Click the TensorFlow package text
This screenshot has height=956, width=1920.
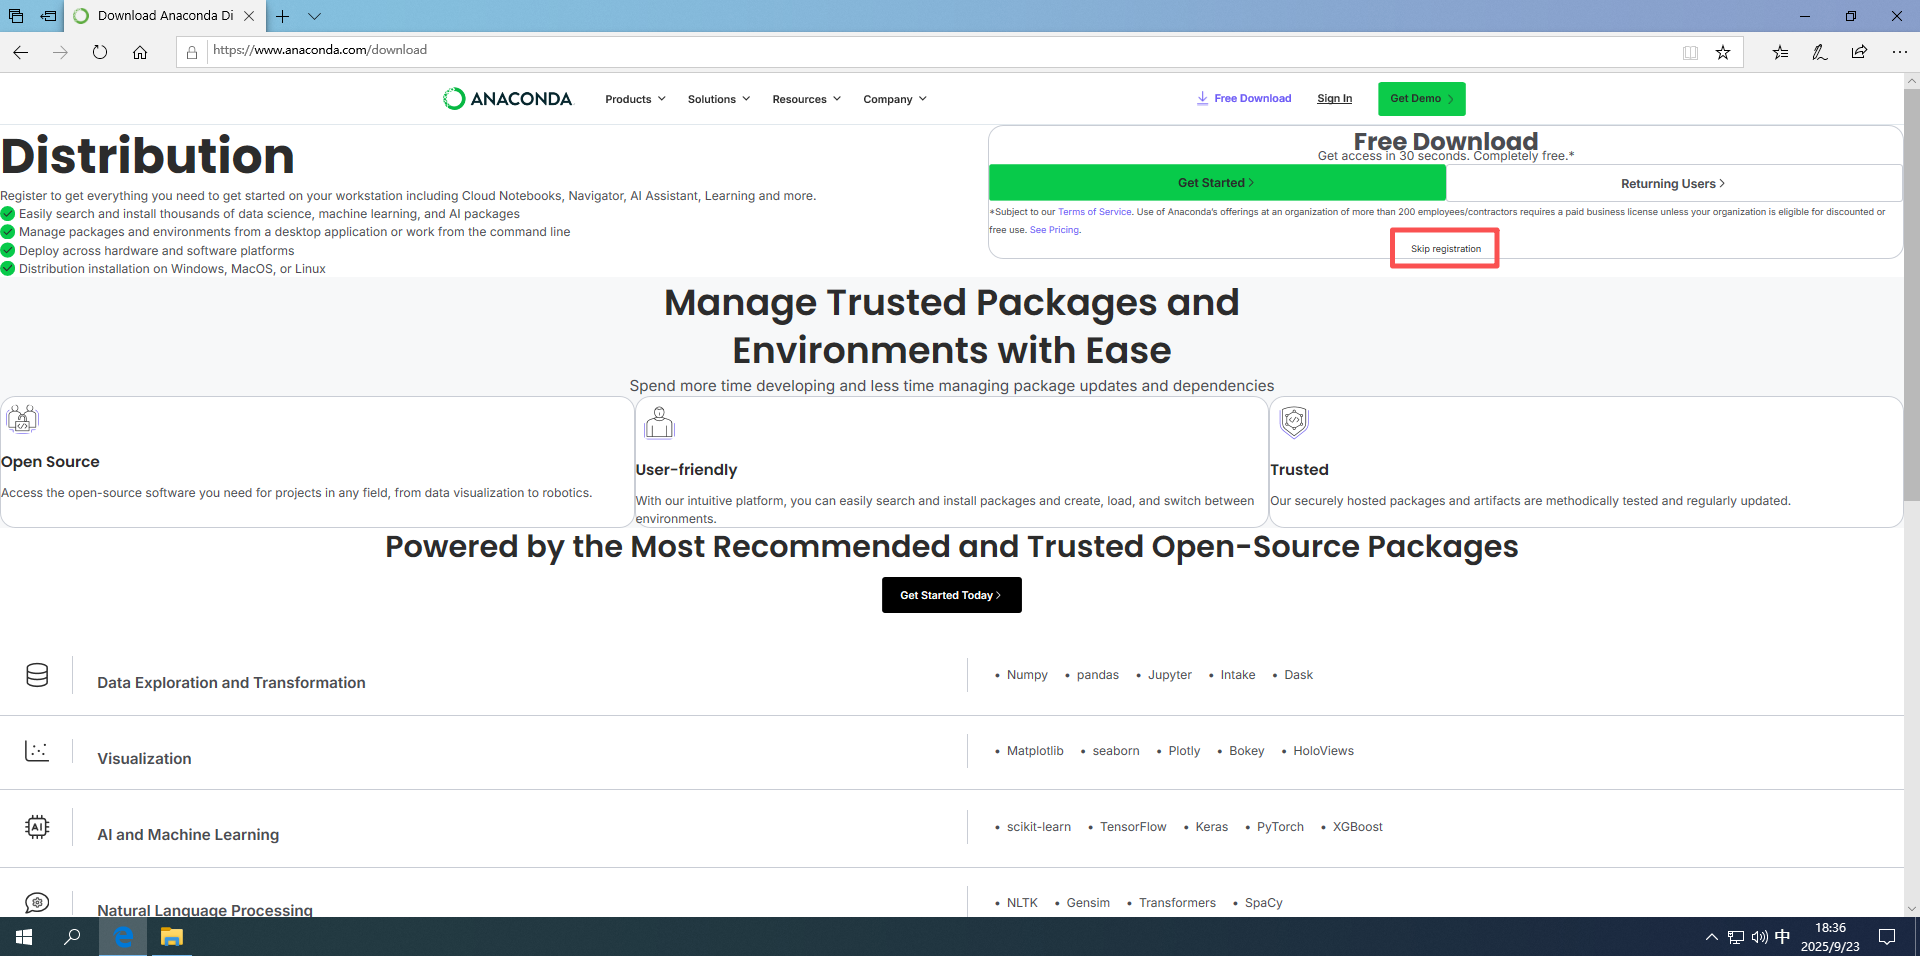click(x=1133, y=827)
